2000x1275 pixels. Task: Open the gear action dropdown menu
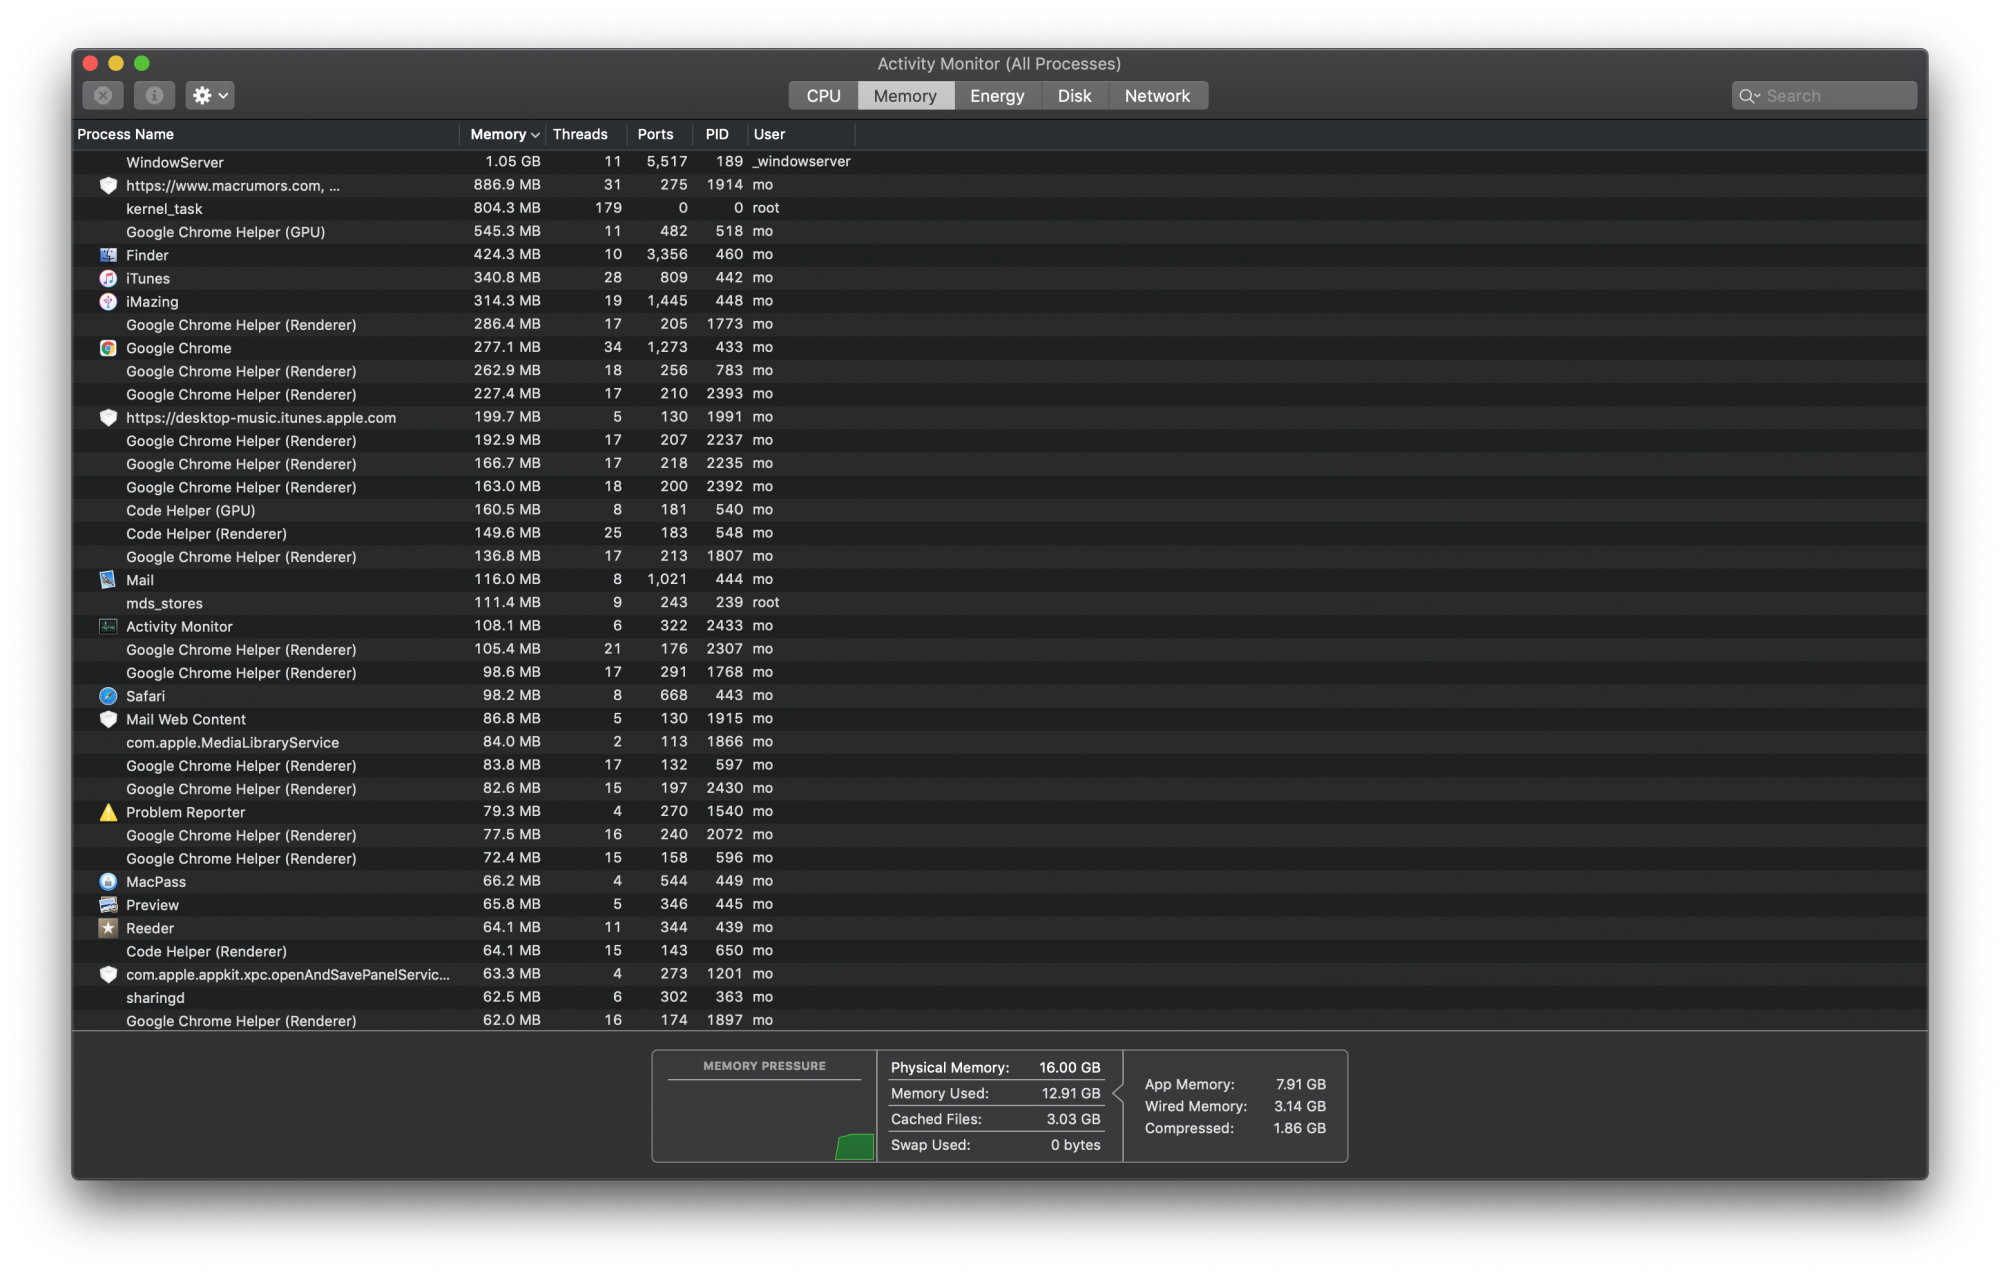pyautogui.click(x=210, y=96)
